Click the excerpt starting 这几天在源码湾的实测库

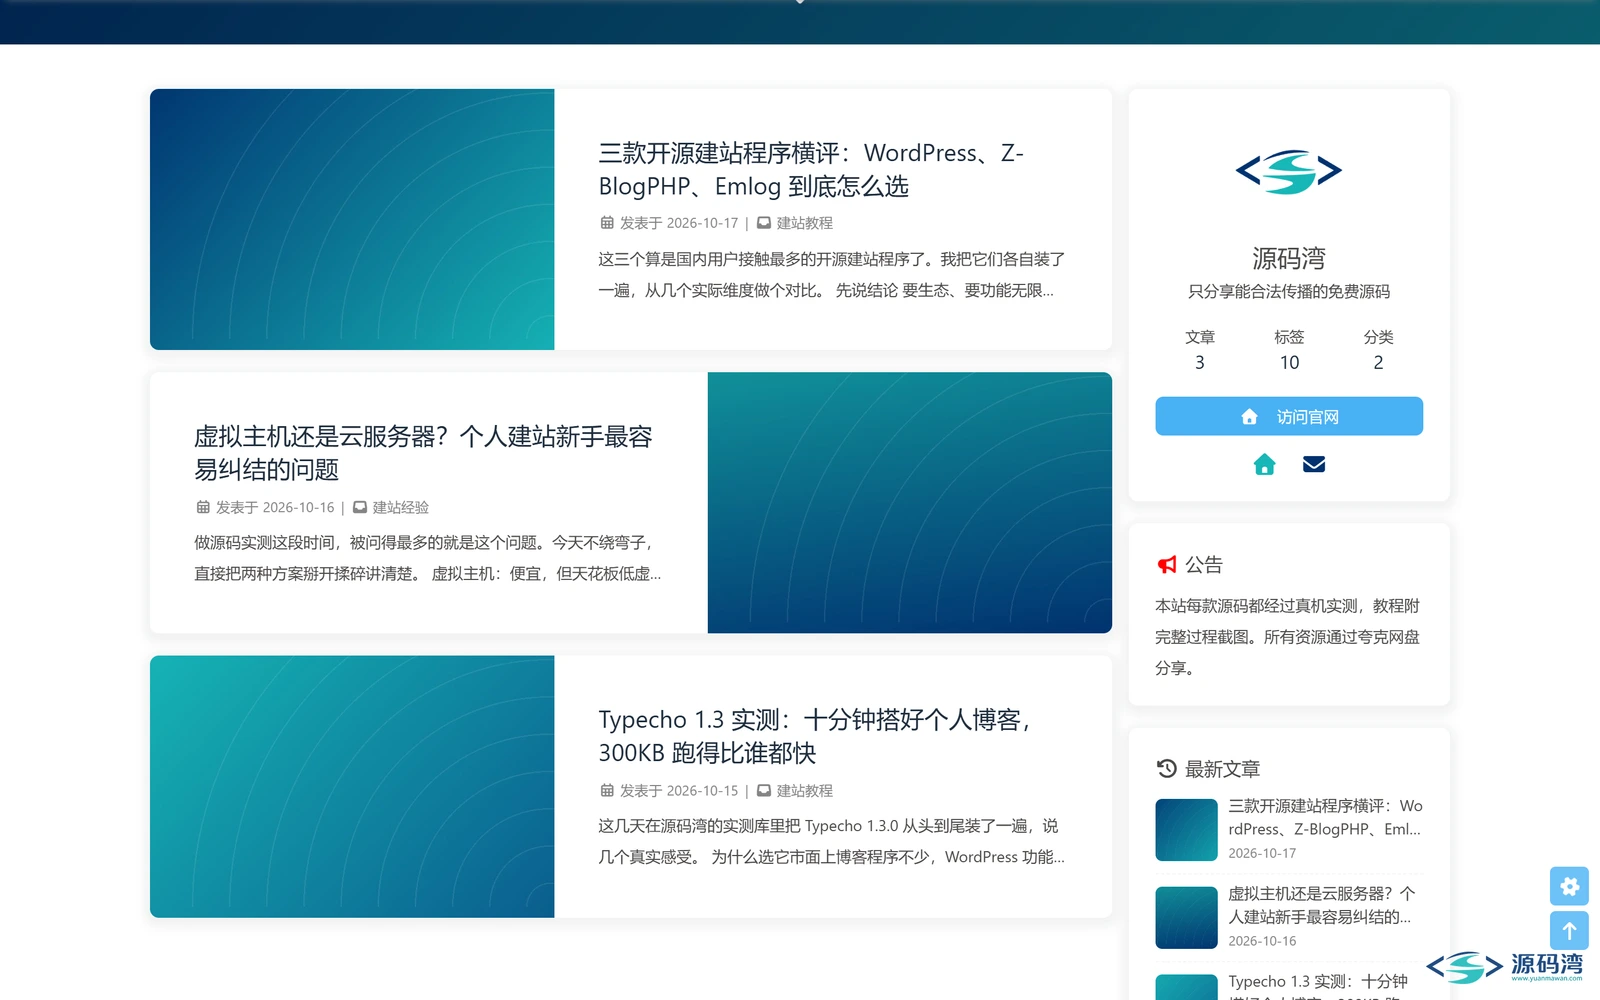pos(831,841)
